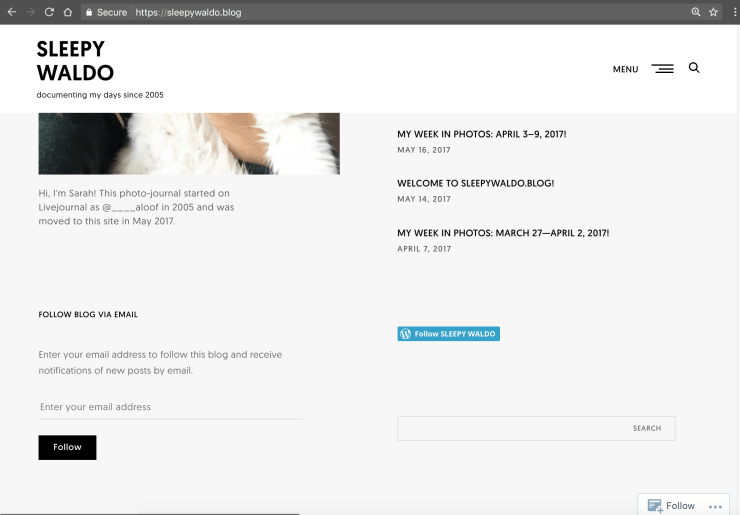This screenshot has width=740, height=515.
Task: Open the SLEEPY WALDO site title link
Action: pyautogui.click(x=75, y=61)
